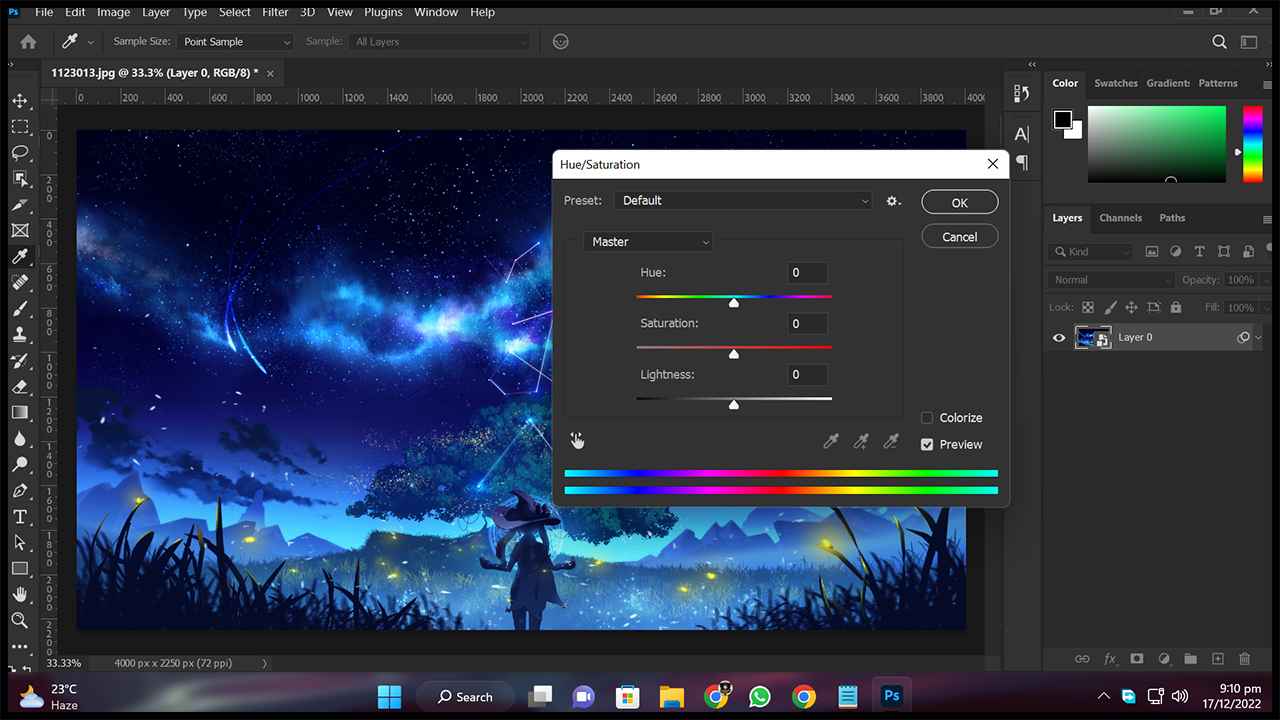This screenshot has height=720, width=1280.
Task: Click the Create new group folder icon
Action: (x=1190, y=659)
